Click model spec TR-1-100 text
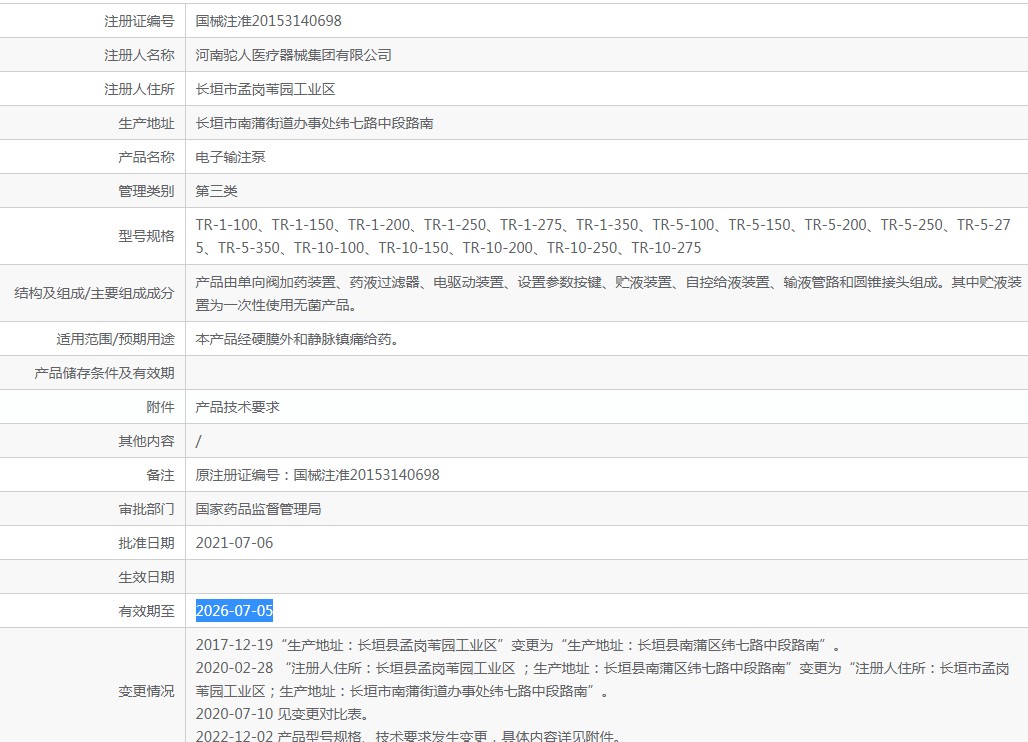Image resolution: width=1028 pixels, height=742 pixels. pos(227,225)
